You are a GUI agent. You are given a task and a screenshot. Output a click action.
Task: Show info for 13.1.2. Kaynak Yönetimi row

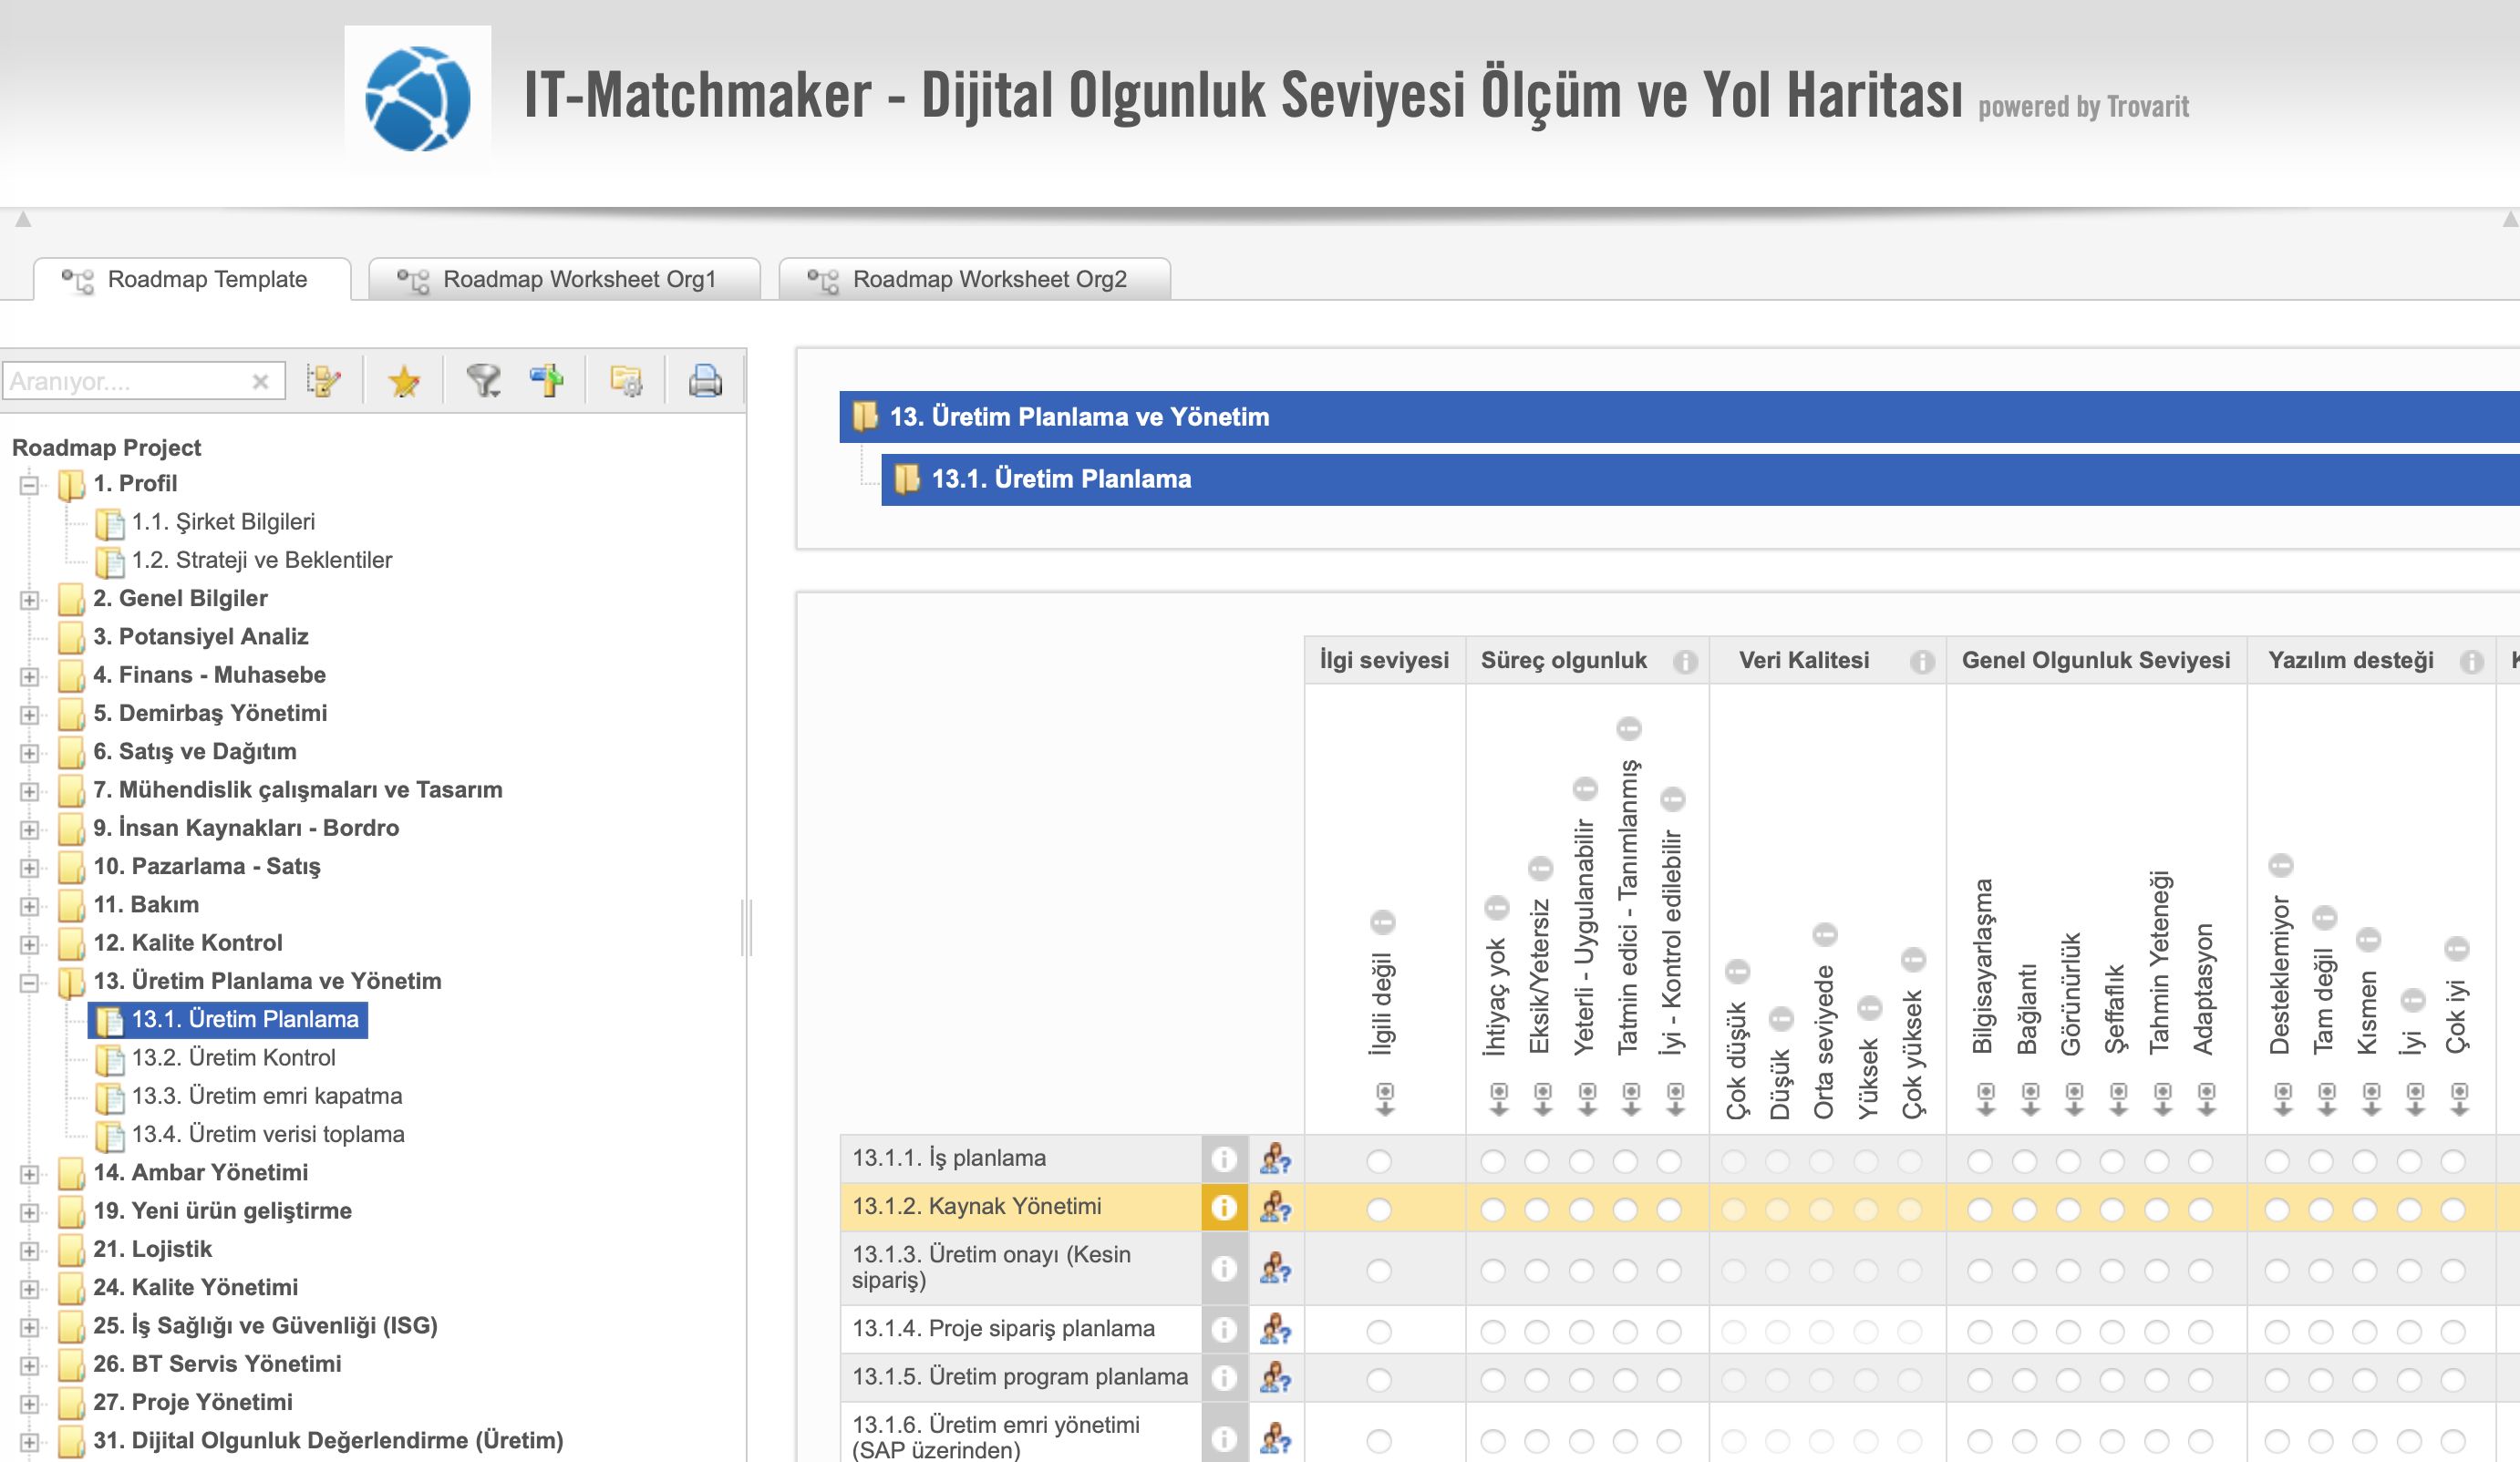click(x=1224, y=1208)
